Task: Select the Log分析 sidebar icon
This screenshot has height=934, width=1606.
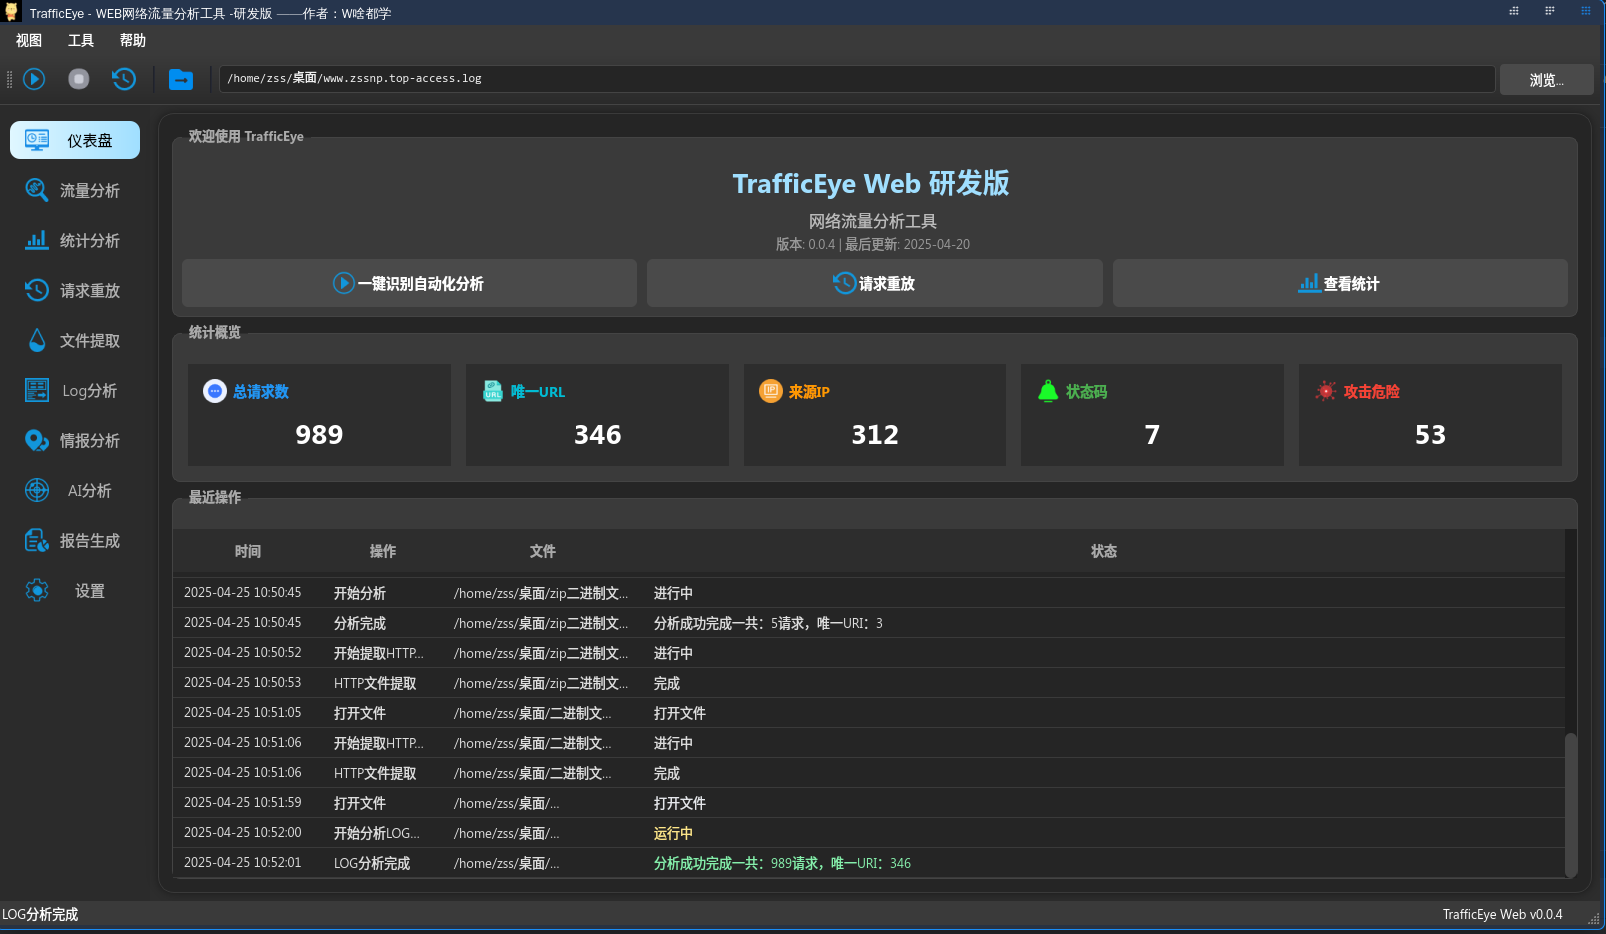Action: [74, 390]
